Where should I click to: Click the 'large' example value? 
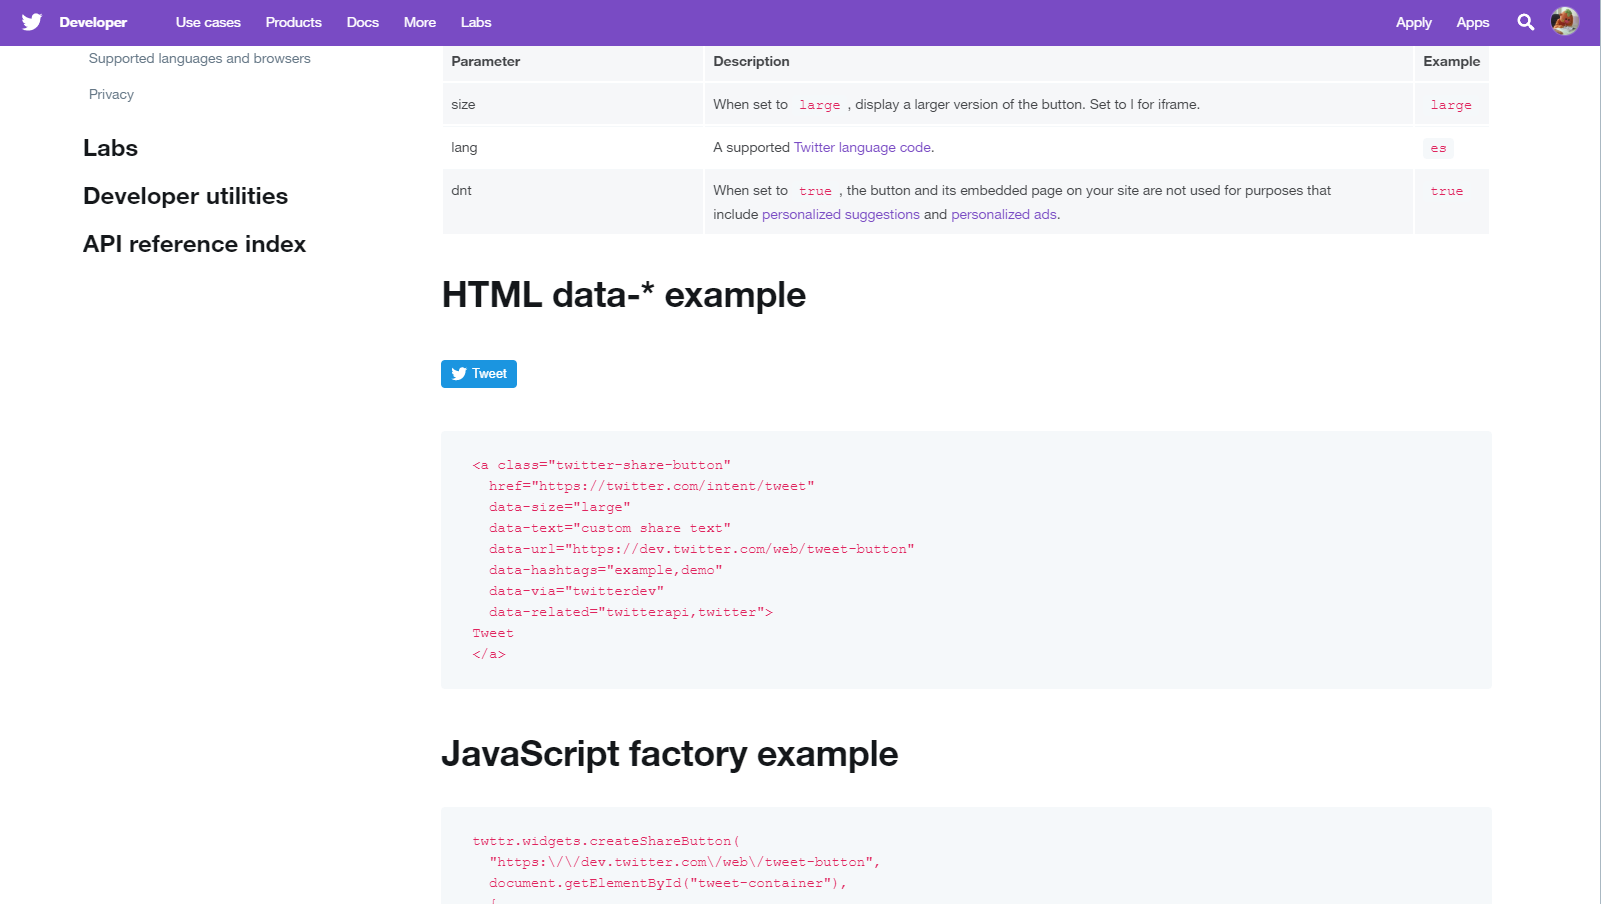(1451, 105)
